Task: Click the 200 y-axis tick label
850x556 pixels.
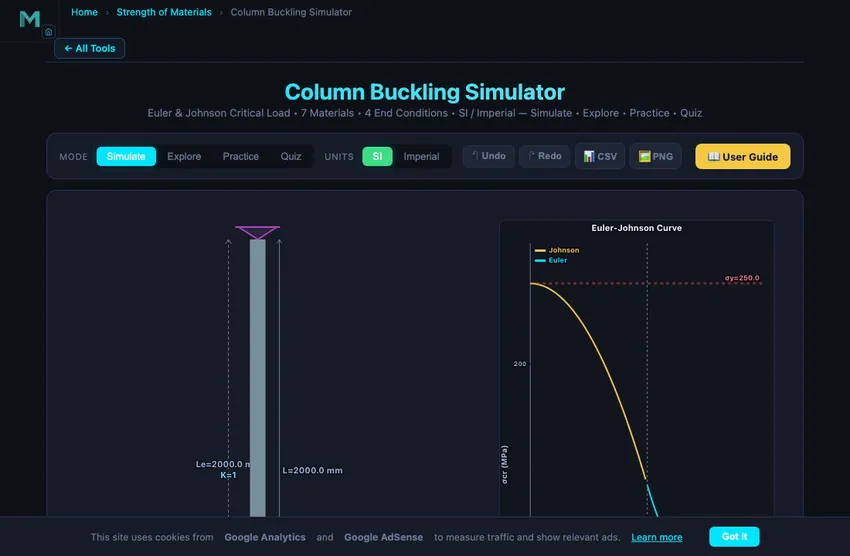Action: 520,364
